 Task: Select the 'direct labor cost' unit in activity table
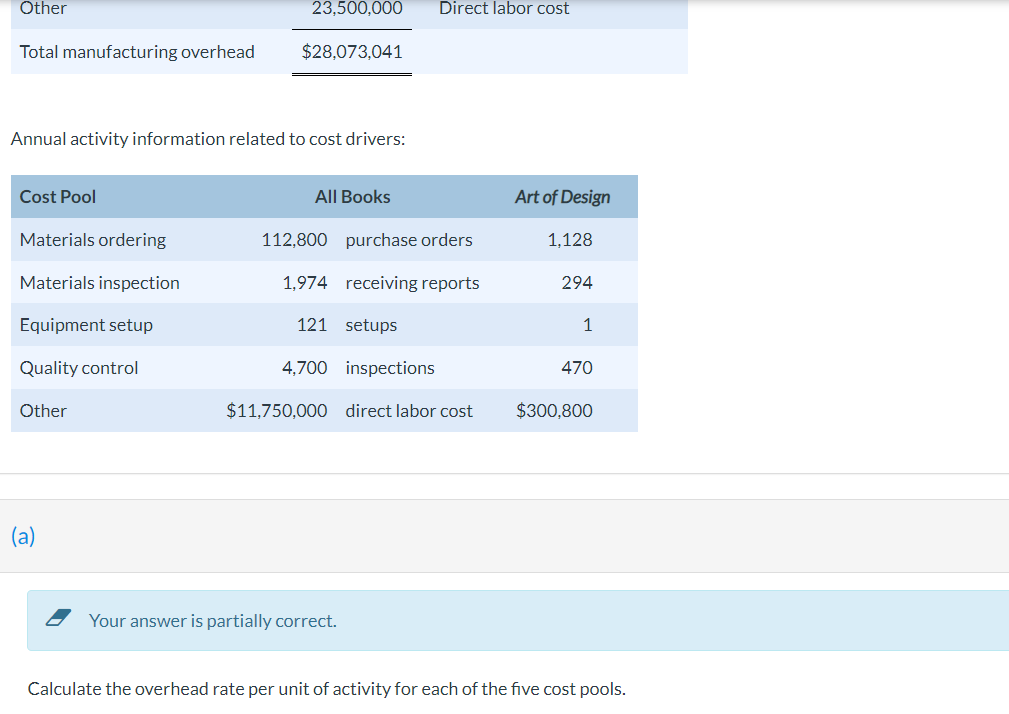click(x=409, y=411)
